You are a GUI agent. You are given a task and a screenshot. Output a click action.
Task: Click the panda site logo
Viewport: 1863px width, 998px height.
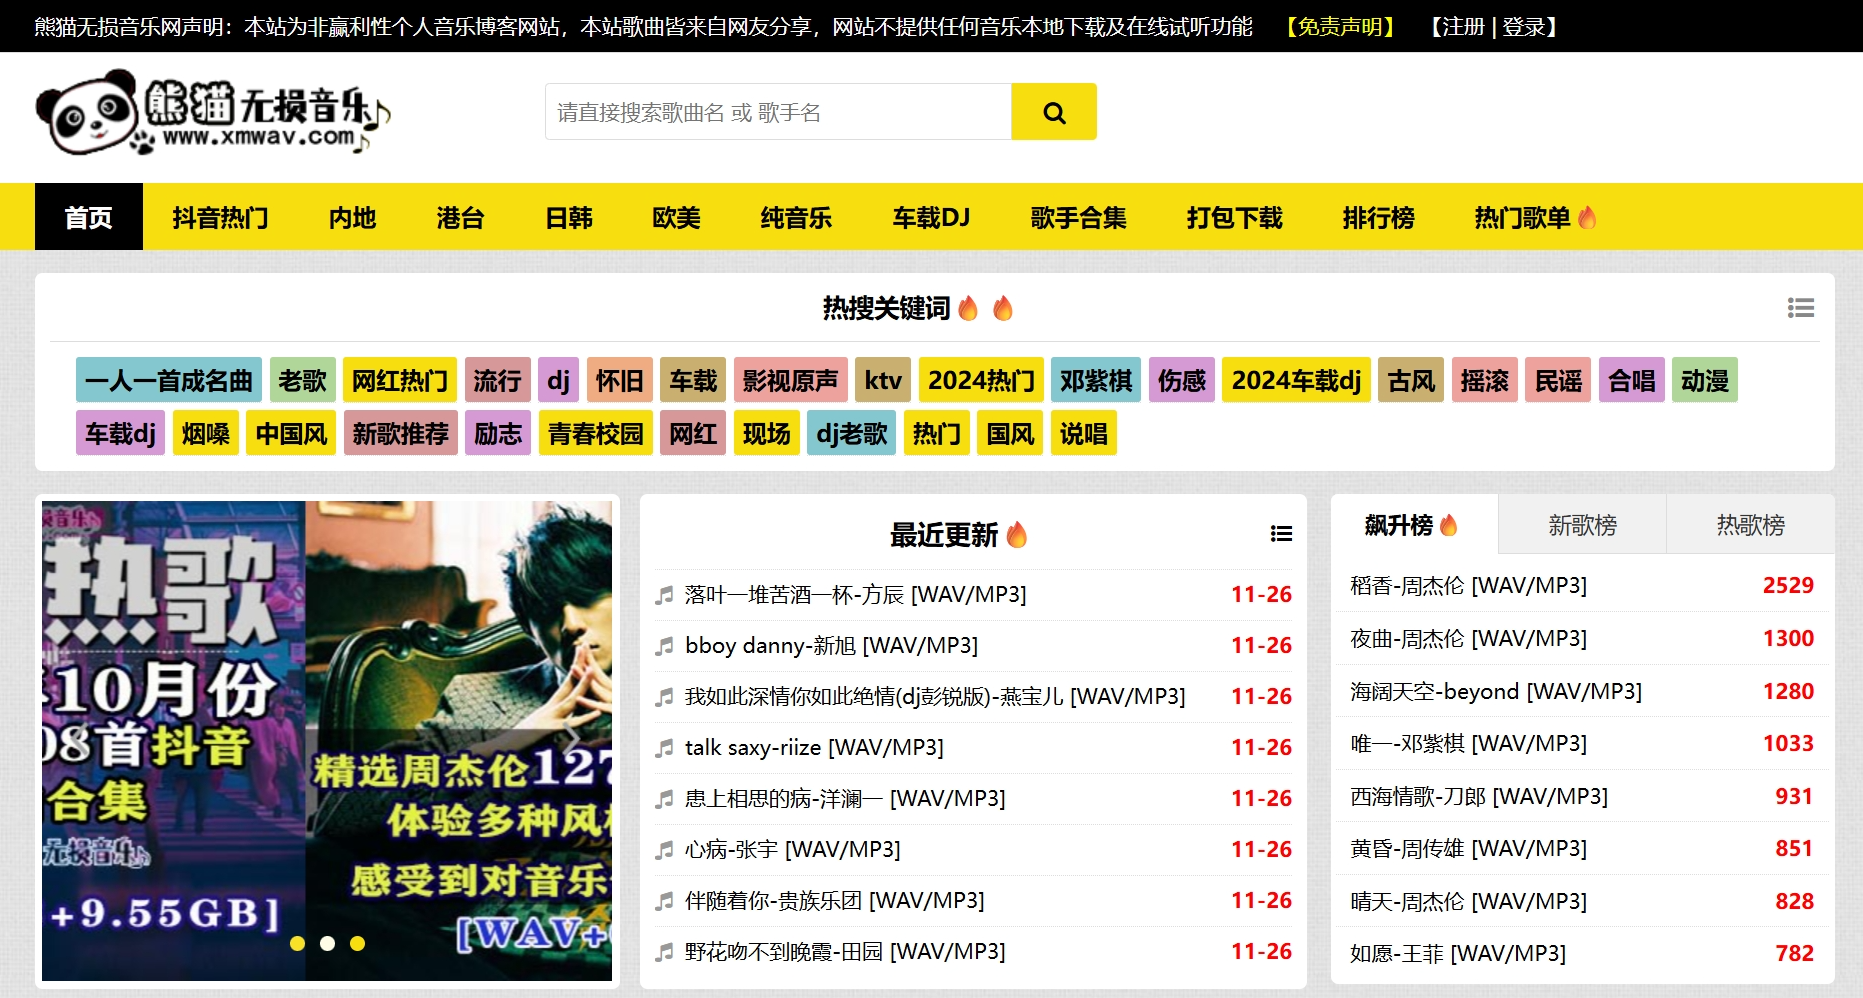212,113
